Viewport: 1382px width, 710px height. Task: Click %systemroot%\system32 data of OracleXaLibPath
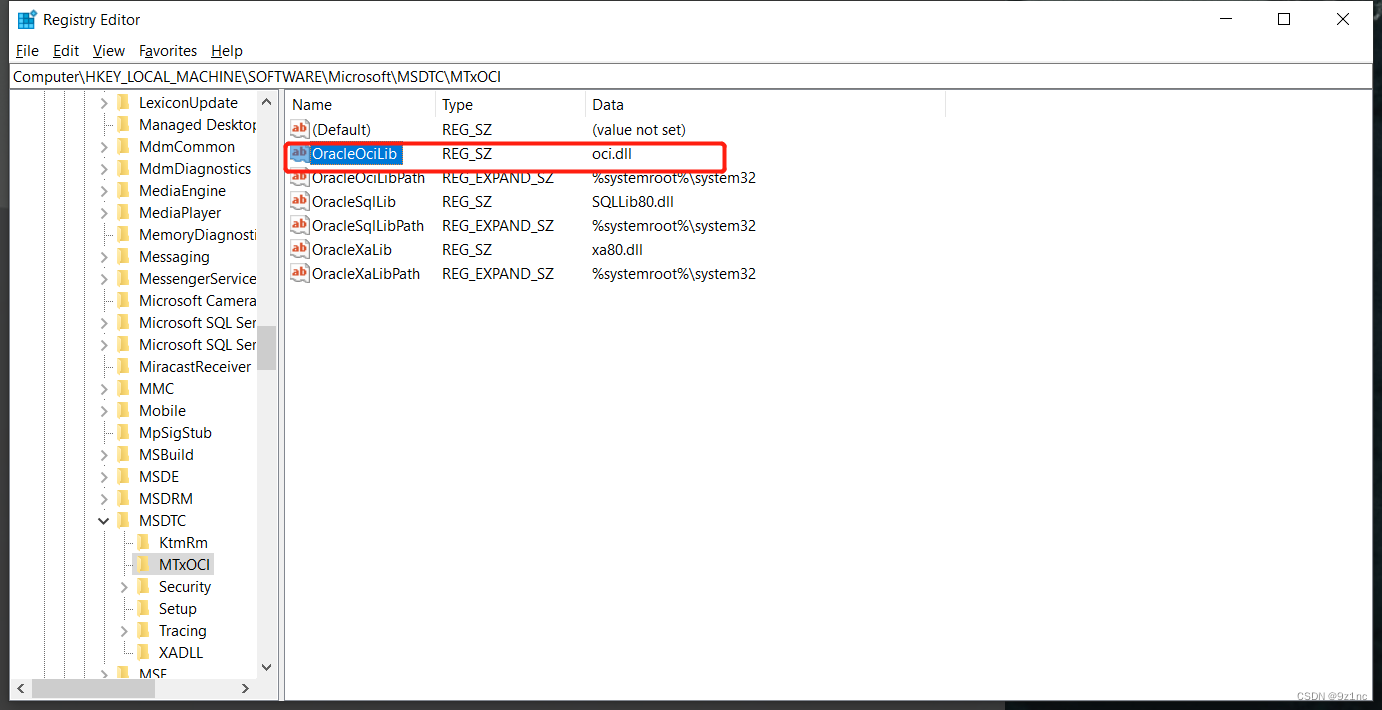point(674,274)
